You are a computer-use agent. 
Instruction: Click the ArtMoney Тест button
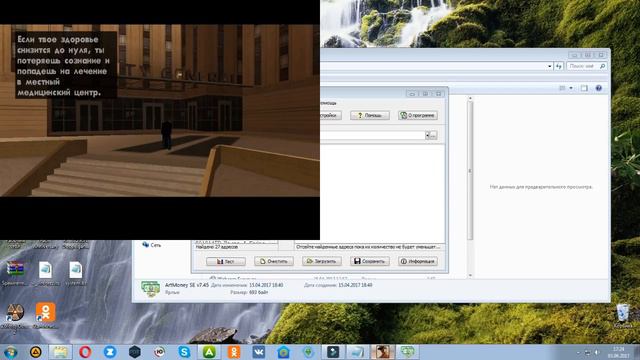pos(226,261)
